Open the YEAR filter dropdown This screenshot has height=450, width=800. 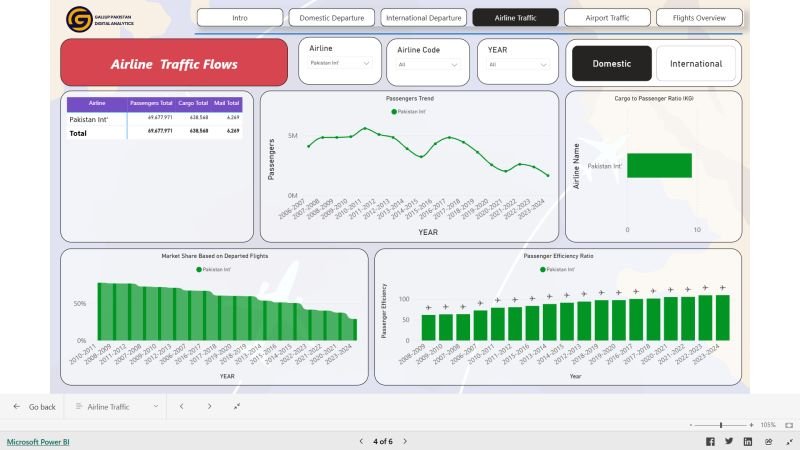click(516, 64)
